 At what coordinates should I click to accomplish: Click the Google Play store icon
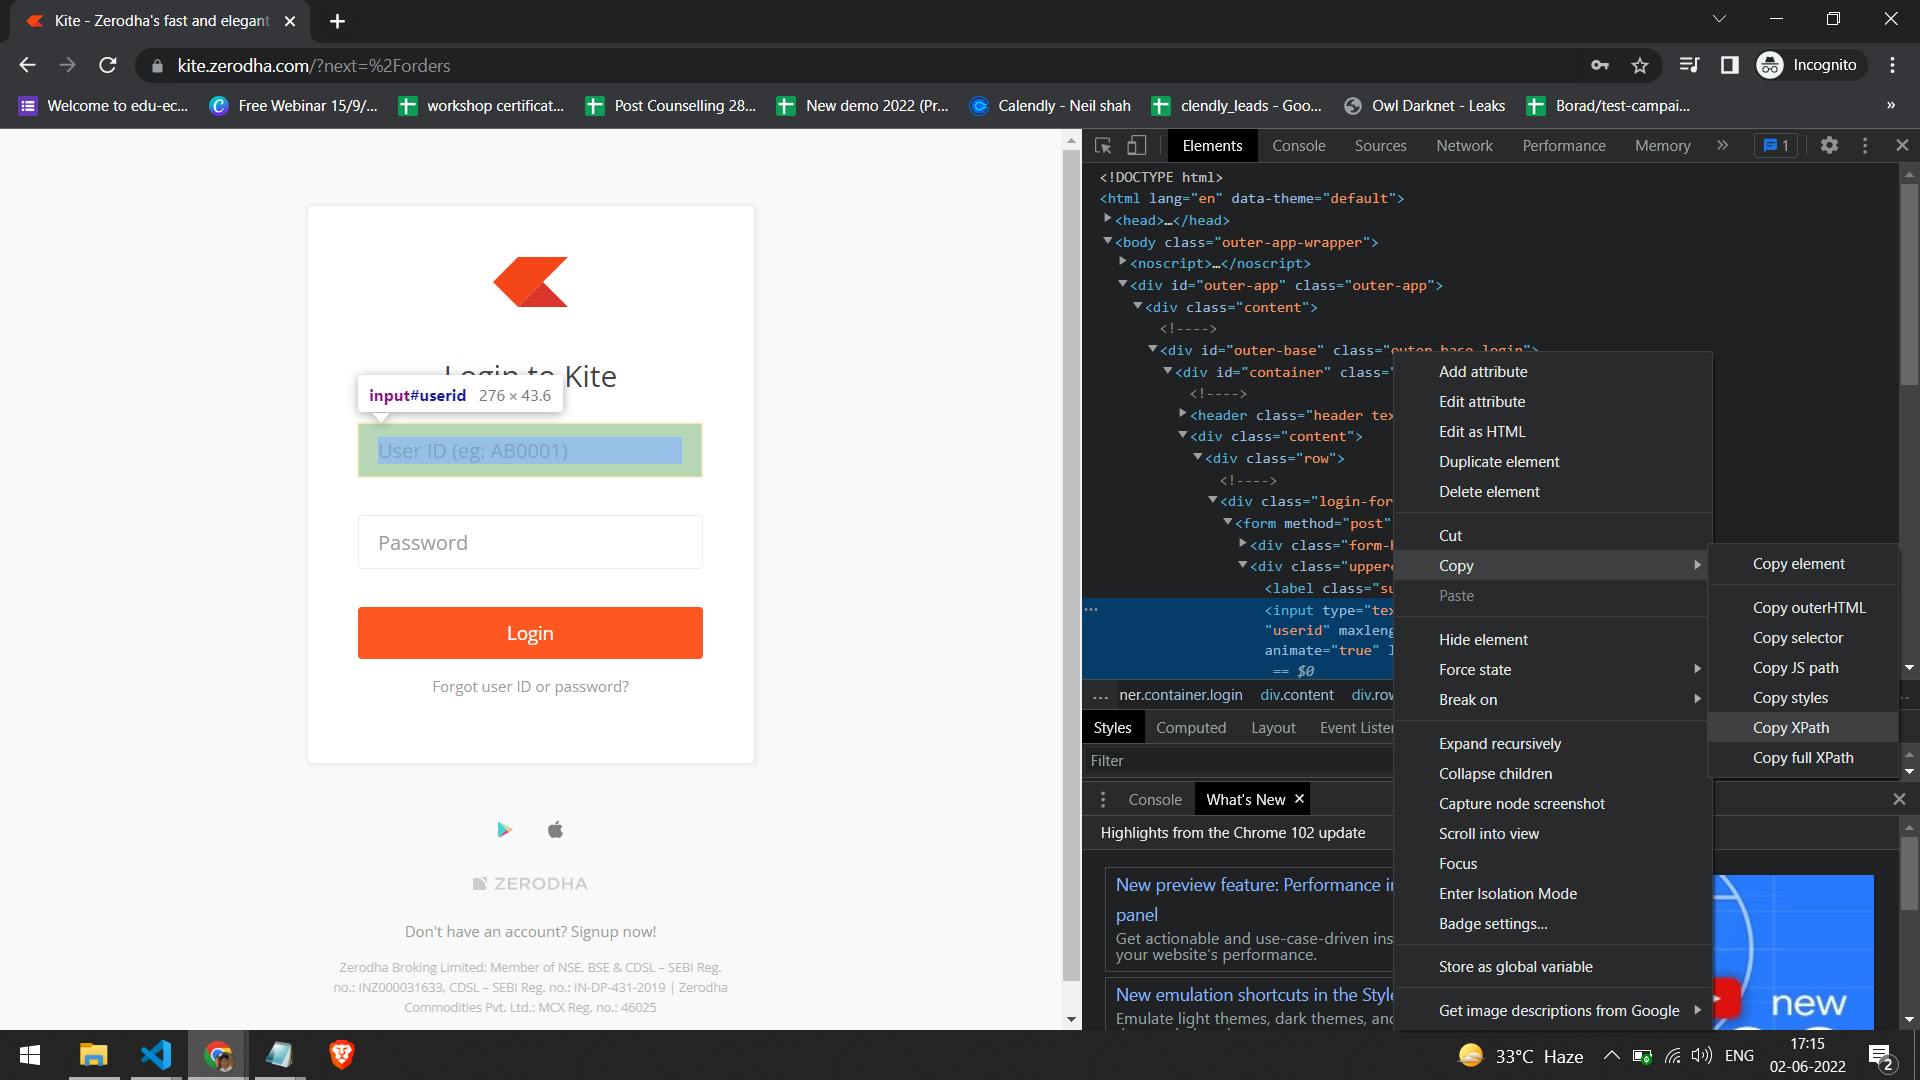(504, 829)
